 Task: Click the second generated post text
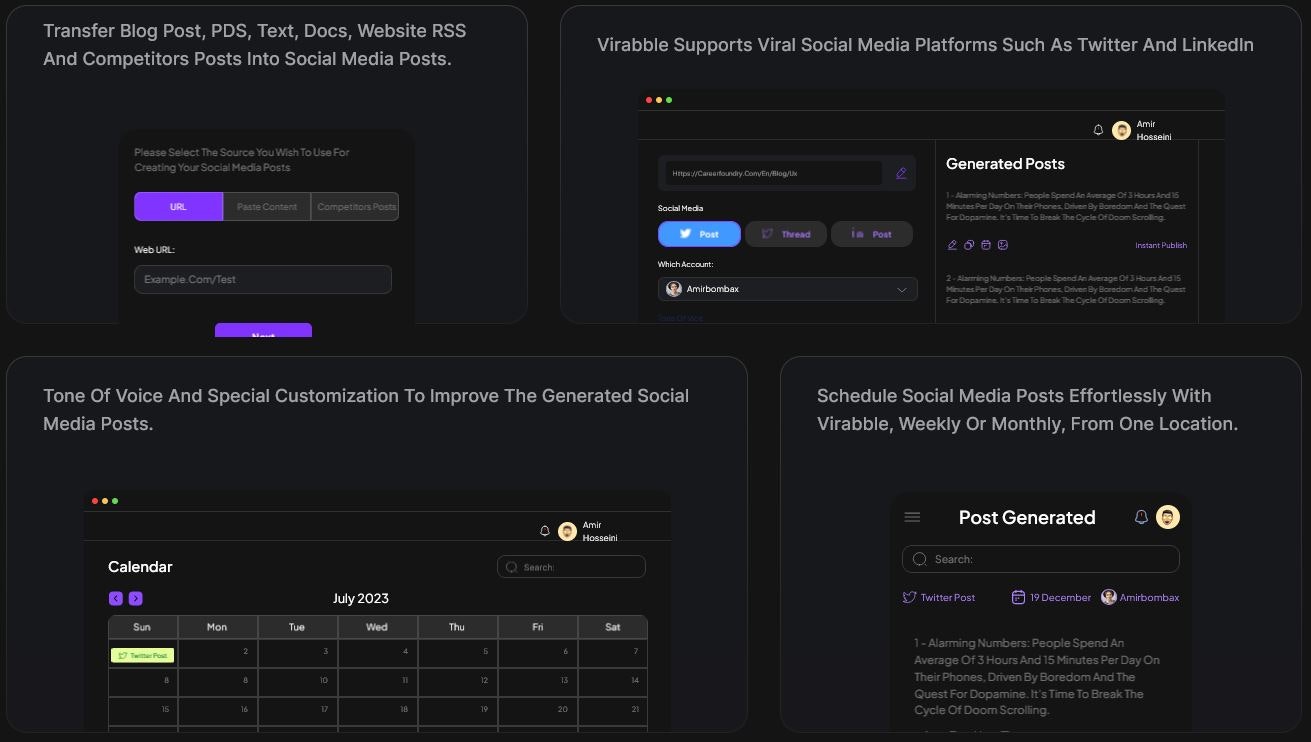(1066, 289)
